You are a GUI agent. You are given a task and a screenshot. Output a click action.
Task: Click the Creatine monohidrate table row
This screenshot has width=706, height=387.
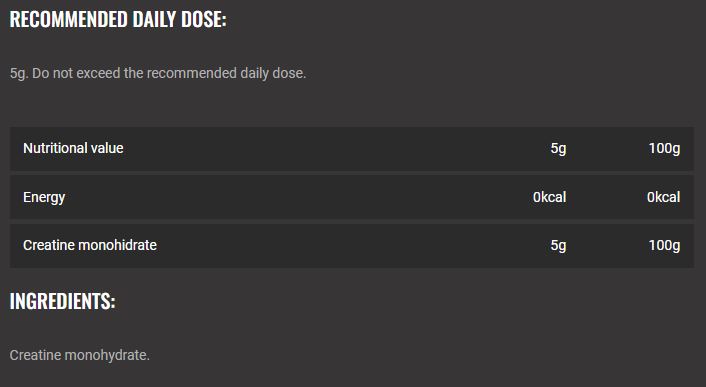tap(352, 246)
